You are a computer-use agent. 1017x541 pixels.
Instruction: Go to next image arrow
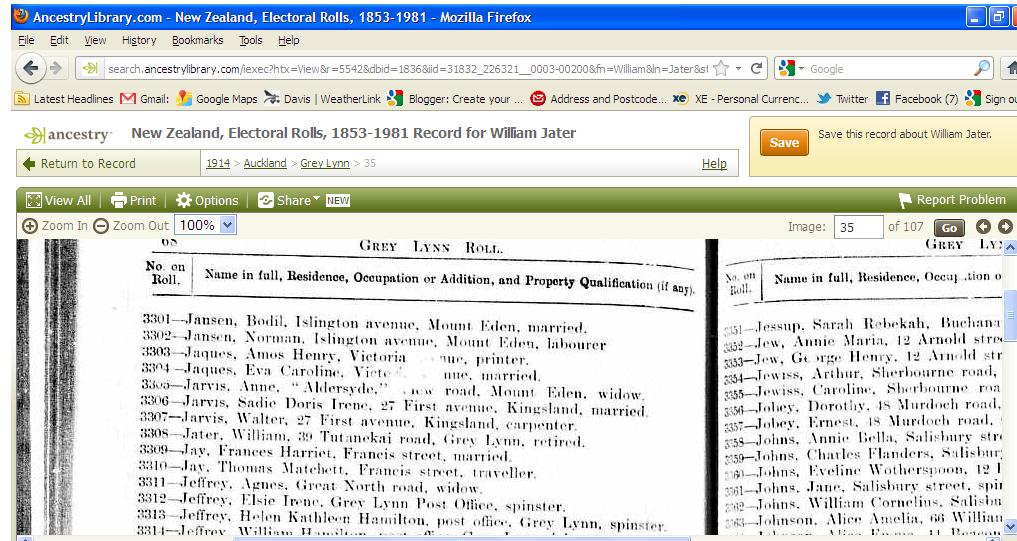point(1005,226)
